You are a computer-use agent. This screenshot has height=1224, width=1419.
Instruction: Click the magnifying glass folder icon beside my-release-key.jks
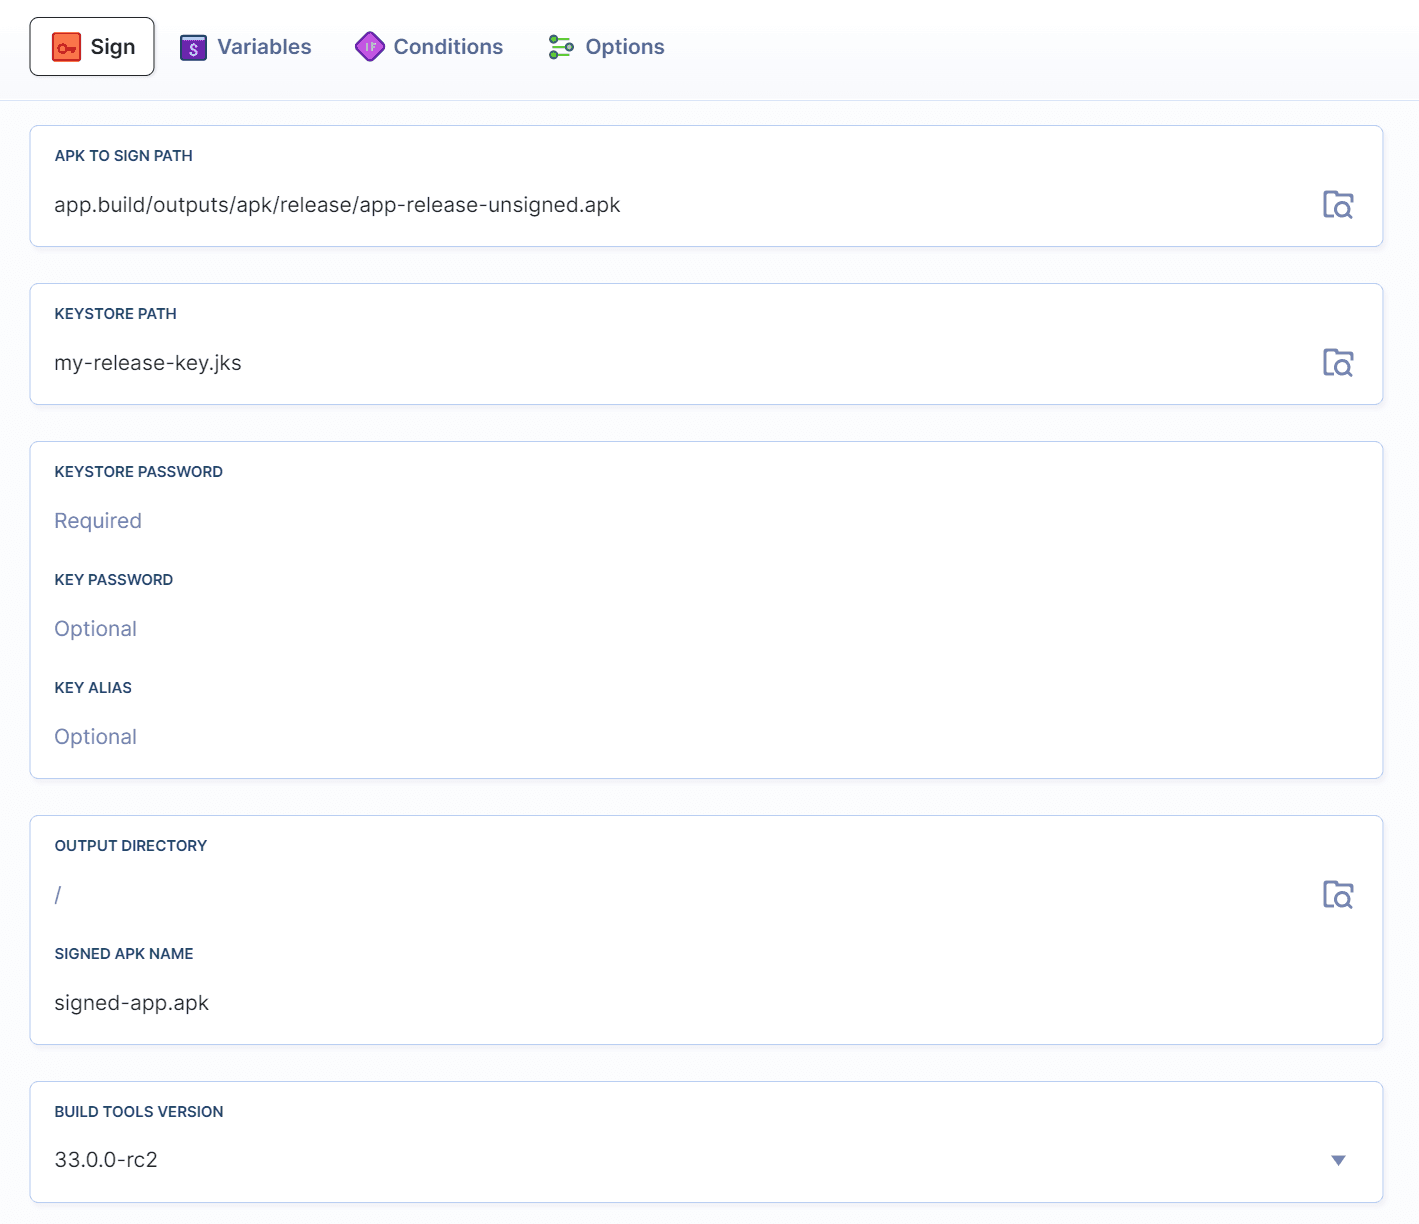[x=1338, y=362]
